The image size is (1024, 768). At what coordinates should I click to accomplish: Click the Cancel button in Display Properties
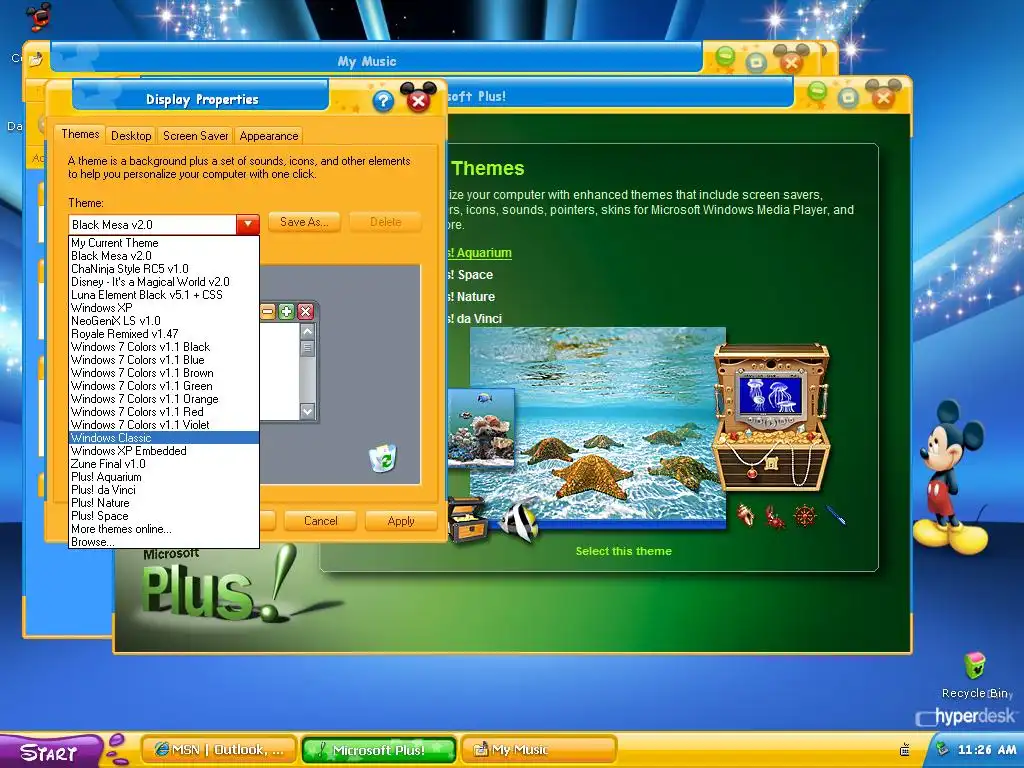pos(321,520)
